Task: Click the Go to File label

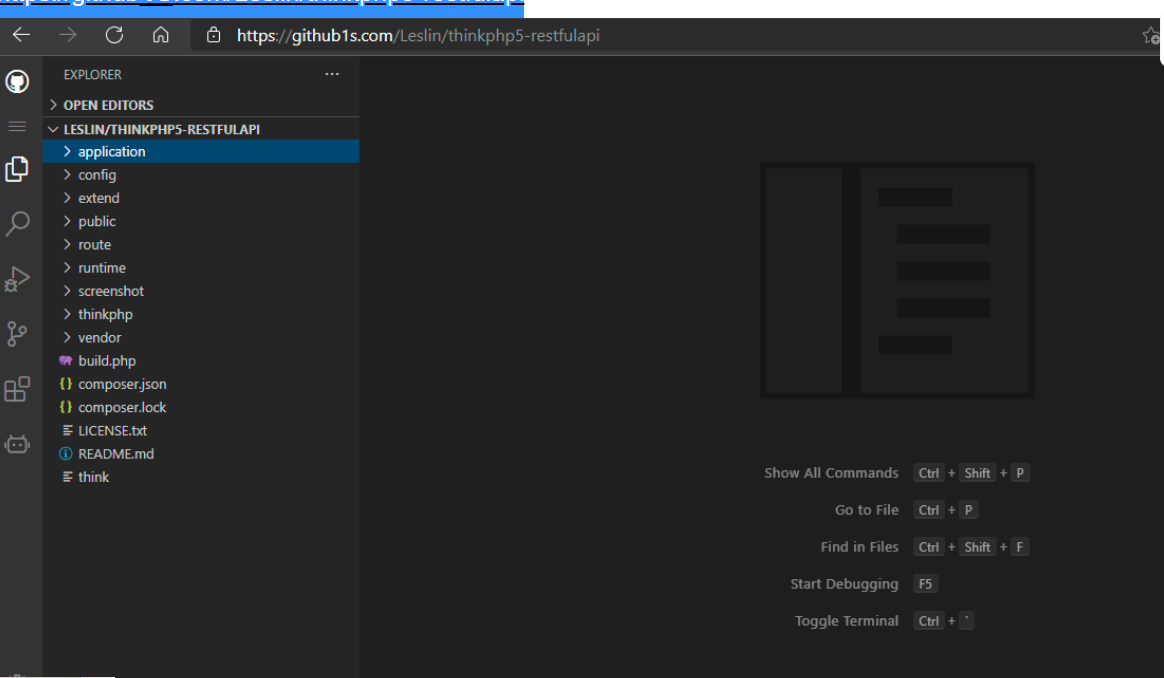Action: [866, 510]
